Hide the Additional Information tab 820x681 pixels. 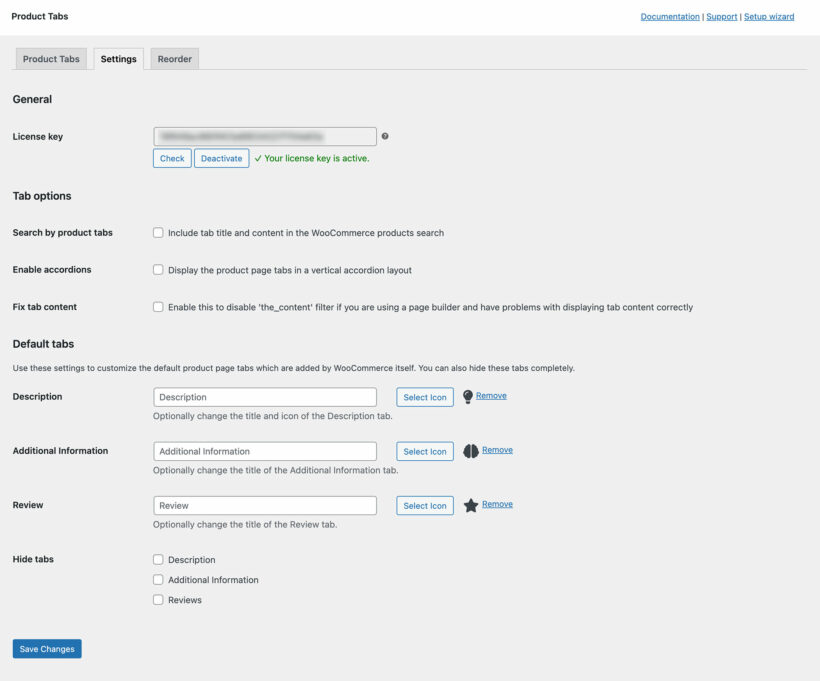[x=157, y=579]
